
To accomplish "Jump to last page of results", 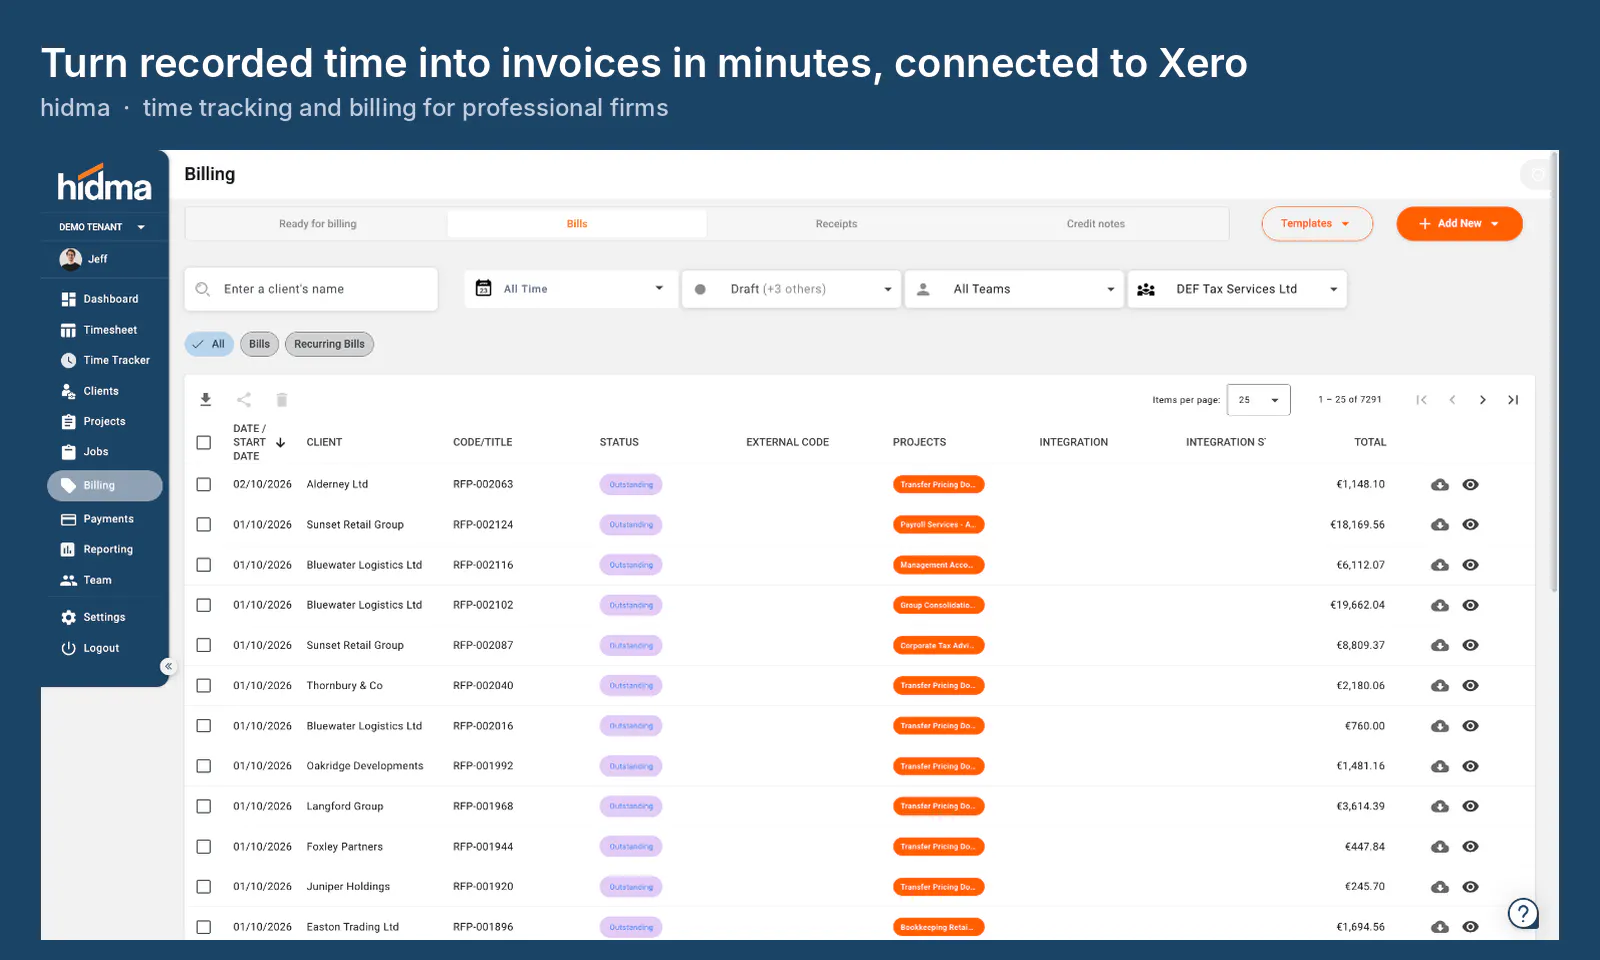I will tap(1513, 400).
